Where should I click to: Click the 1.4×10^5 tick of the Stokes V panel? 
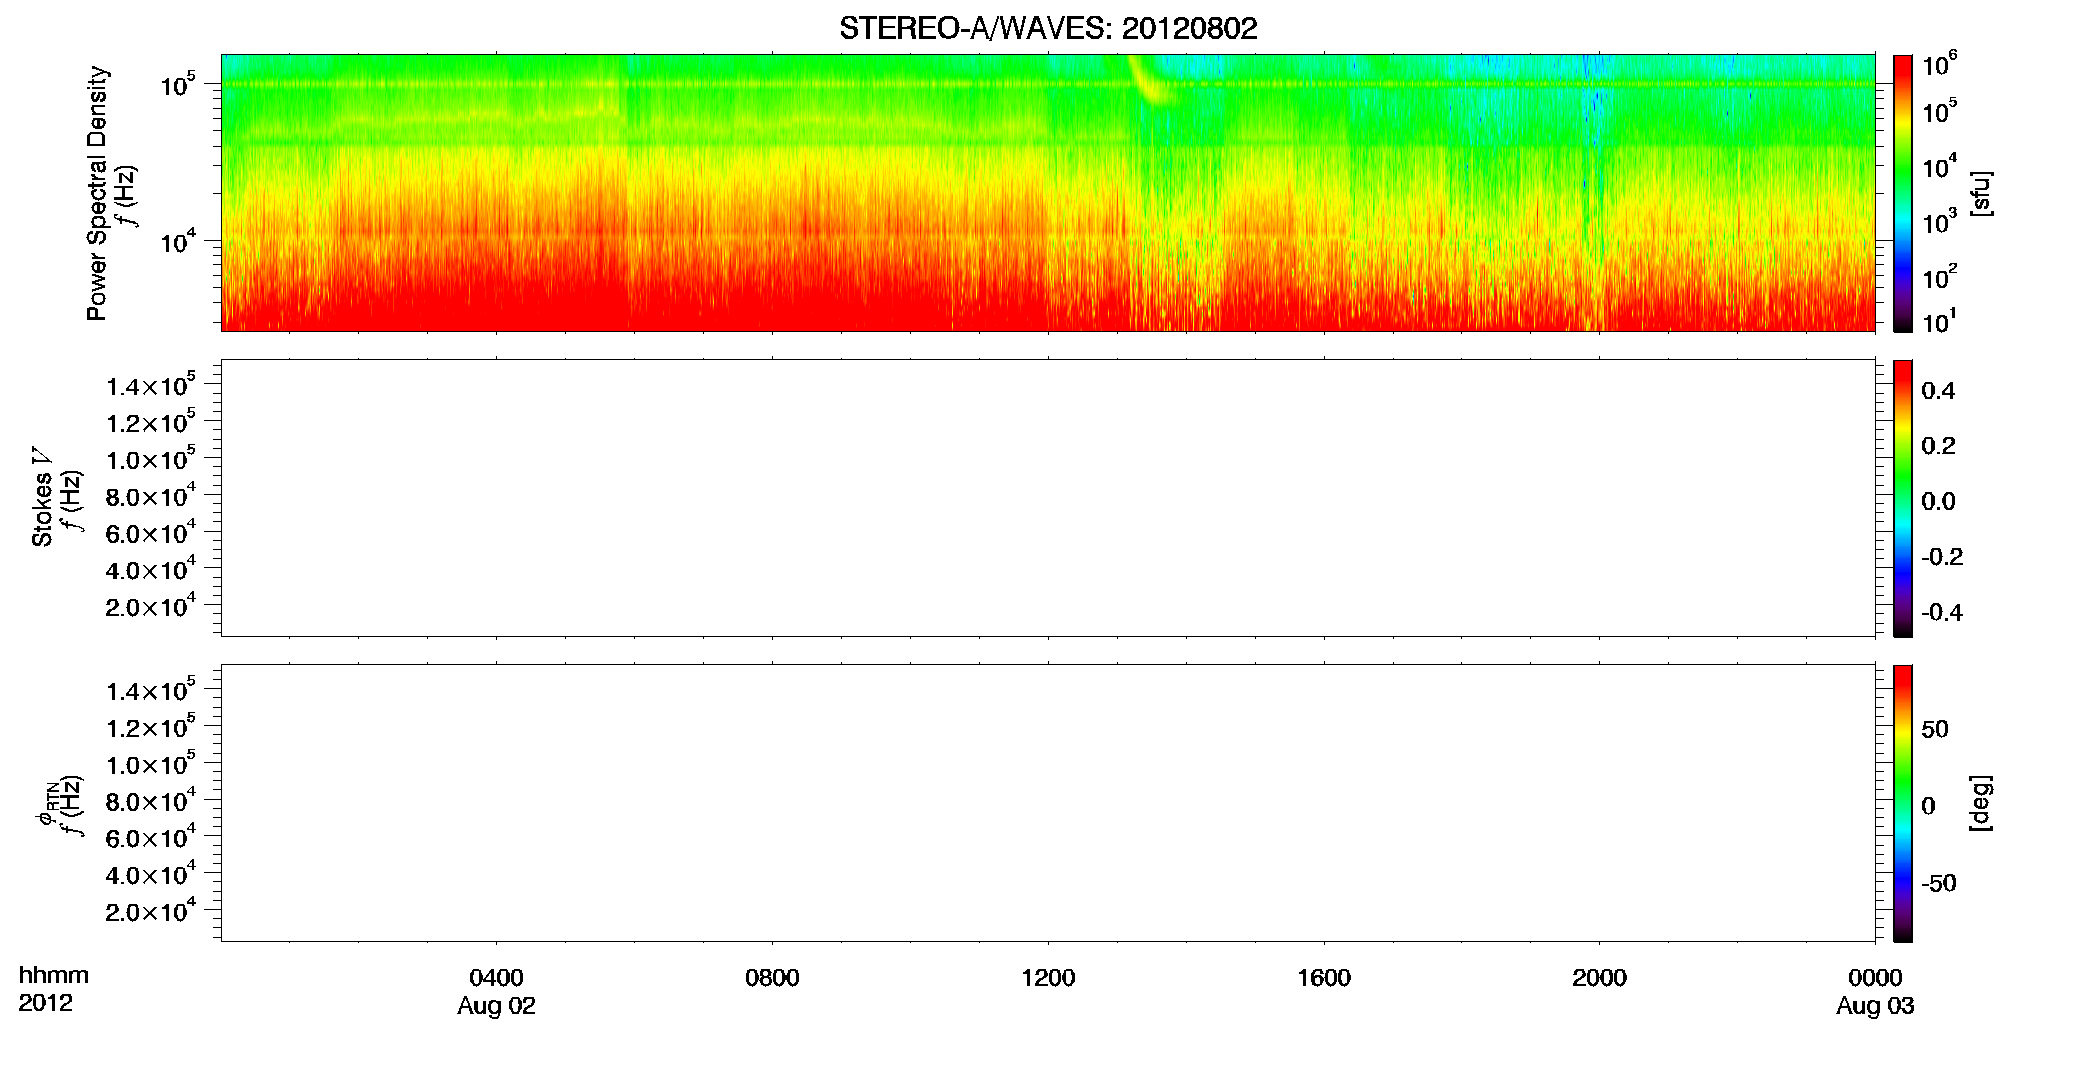(x=151, y=385)
